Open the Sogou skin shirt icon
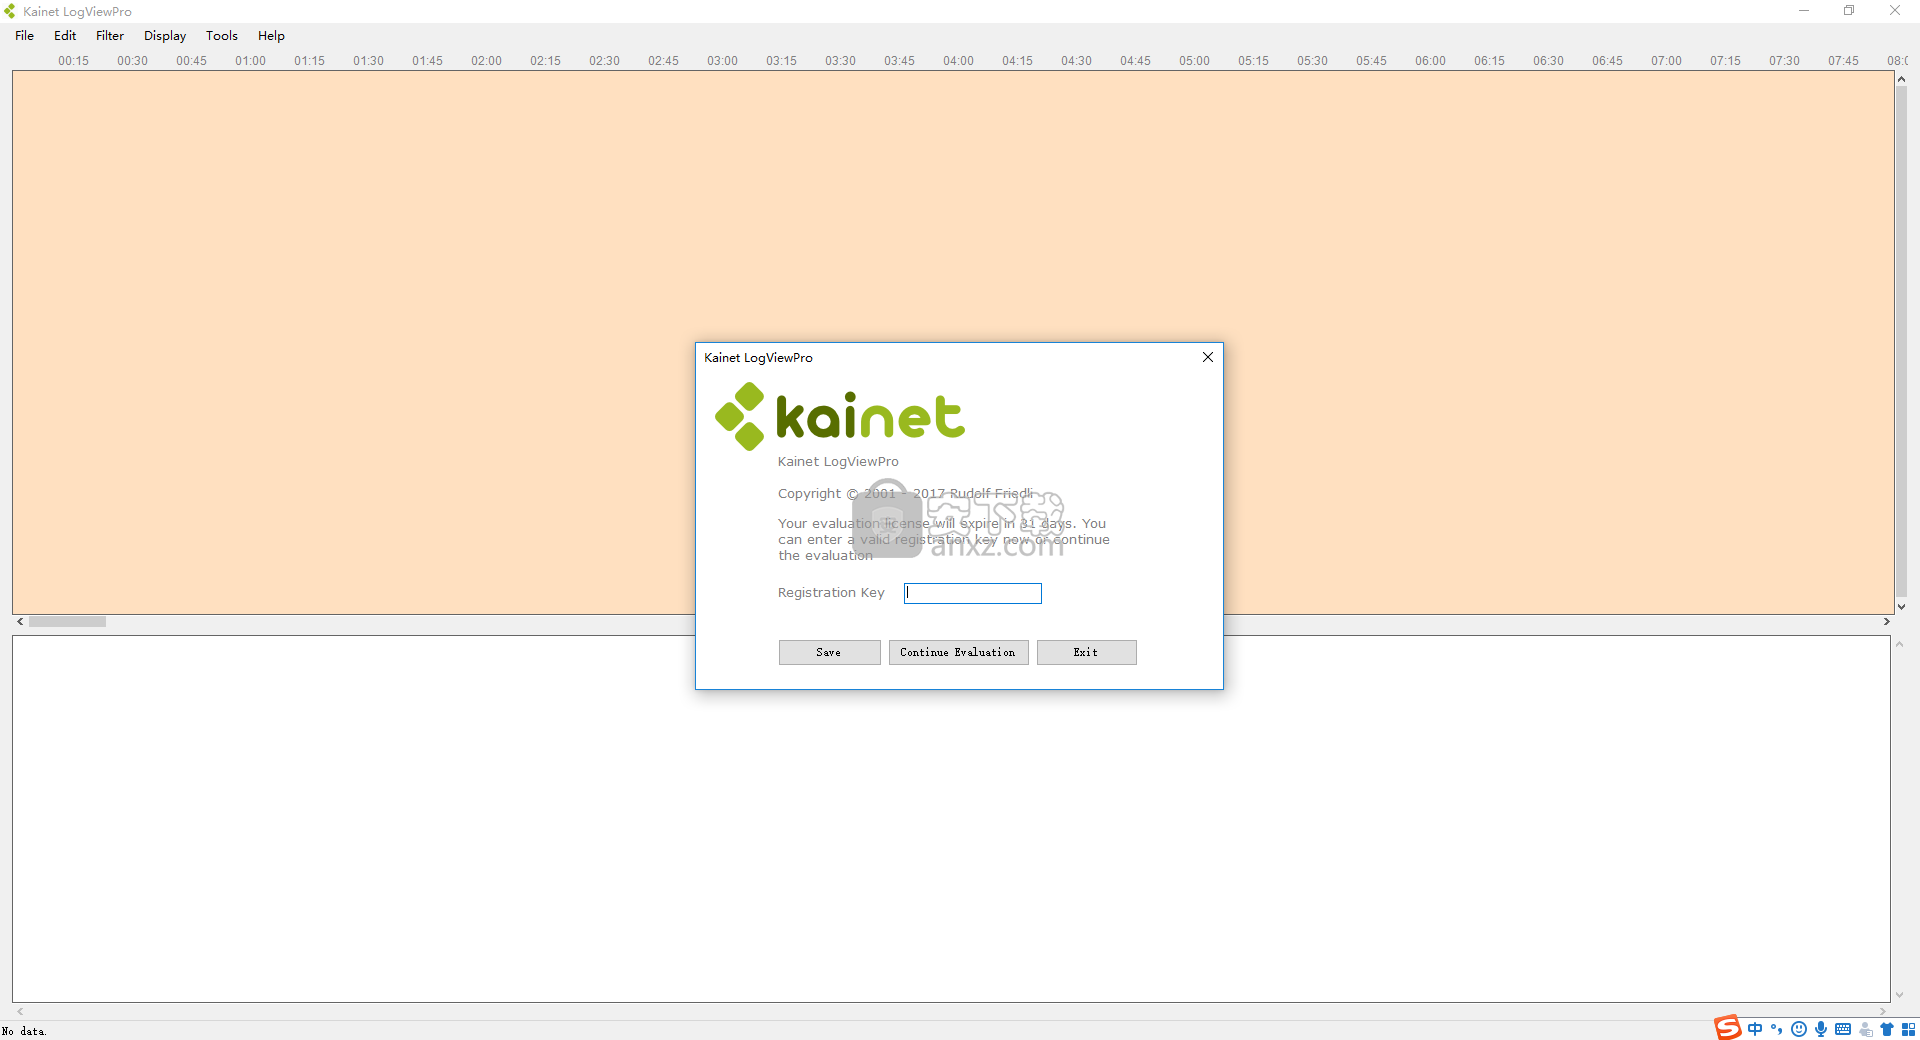Screen dimensions: 1920x1040 point(1887,1029)
